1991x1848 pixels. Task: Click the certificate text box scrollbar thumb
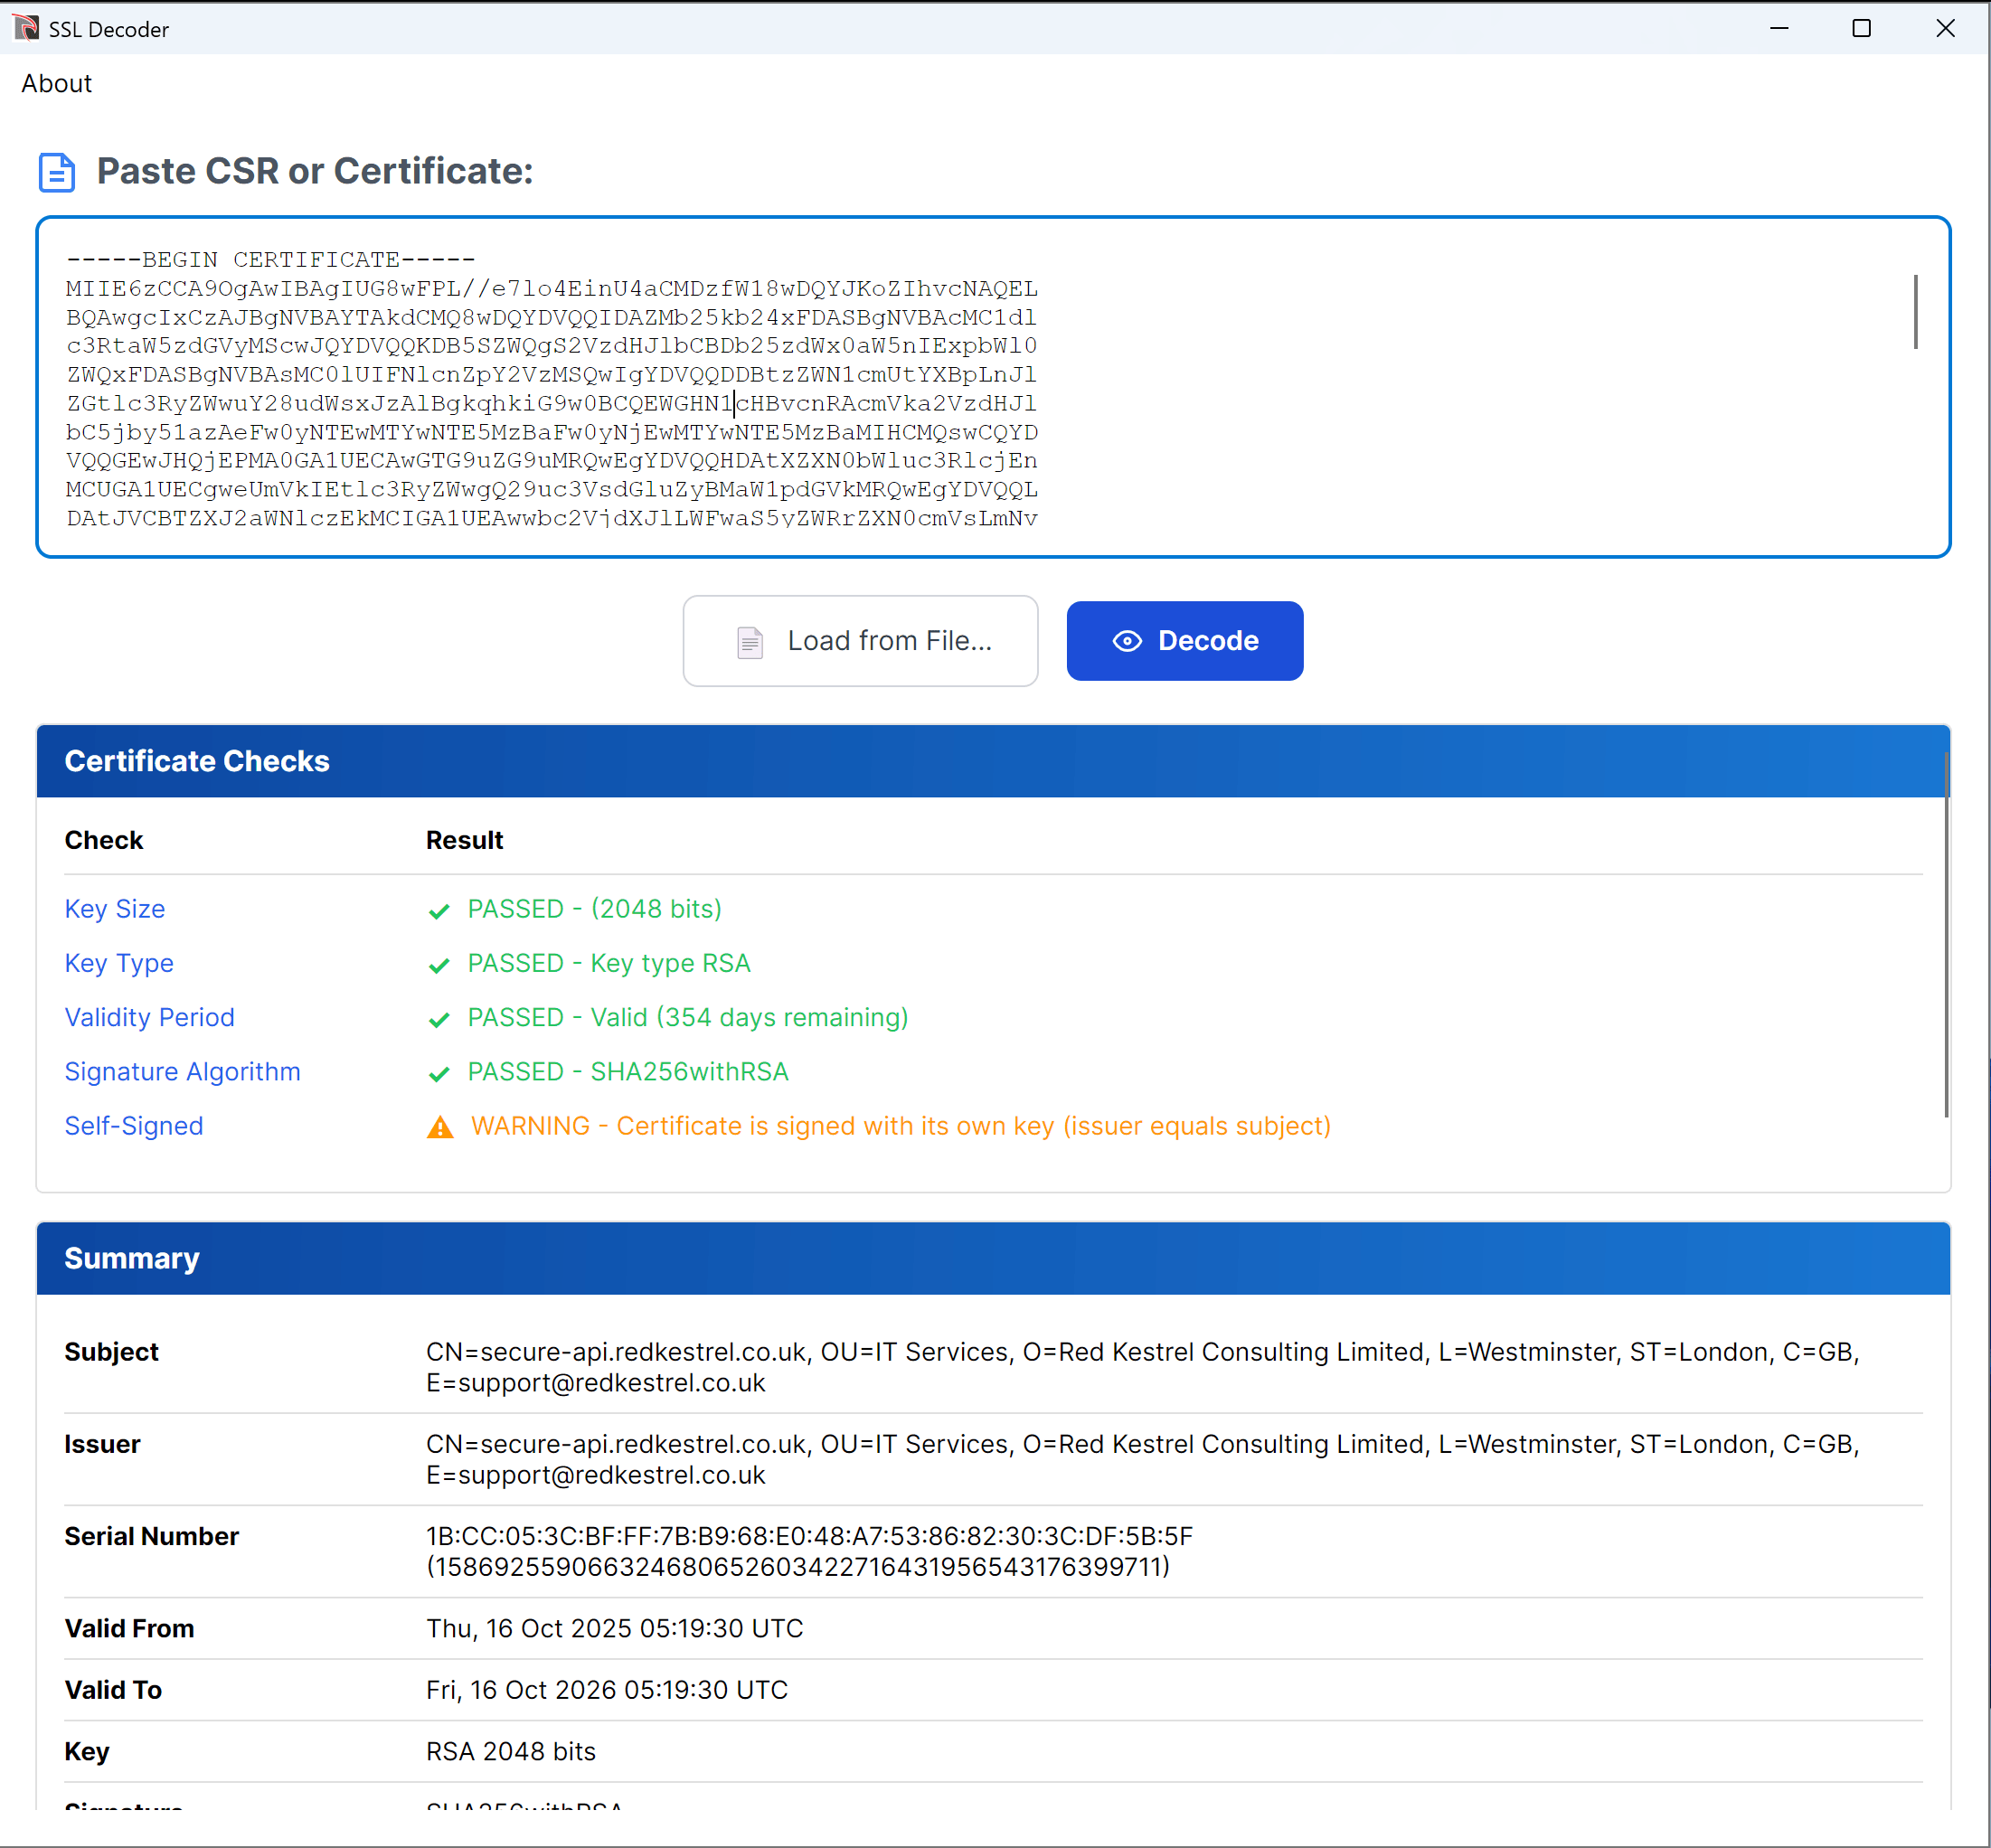point(1915,312)
